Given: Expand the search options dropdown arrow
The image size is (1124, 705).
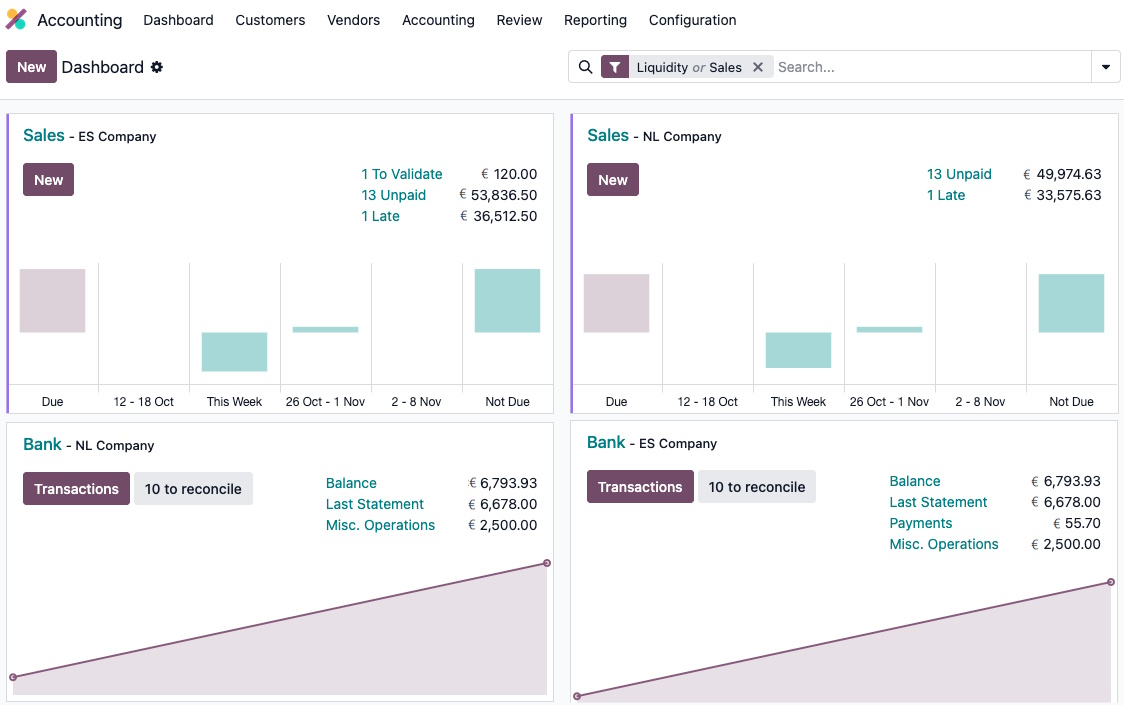Looking at the screenshot, I should tap(1105, 67).
